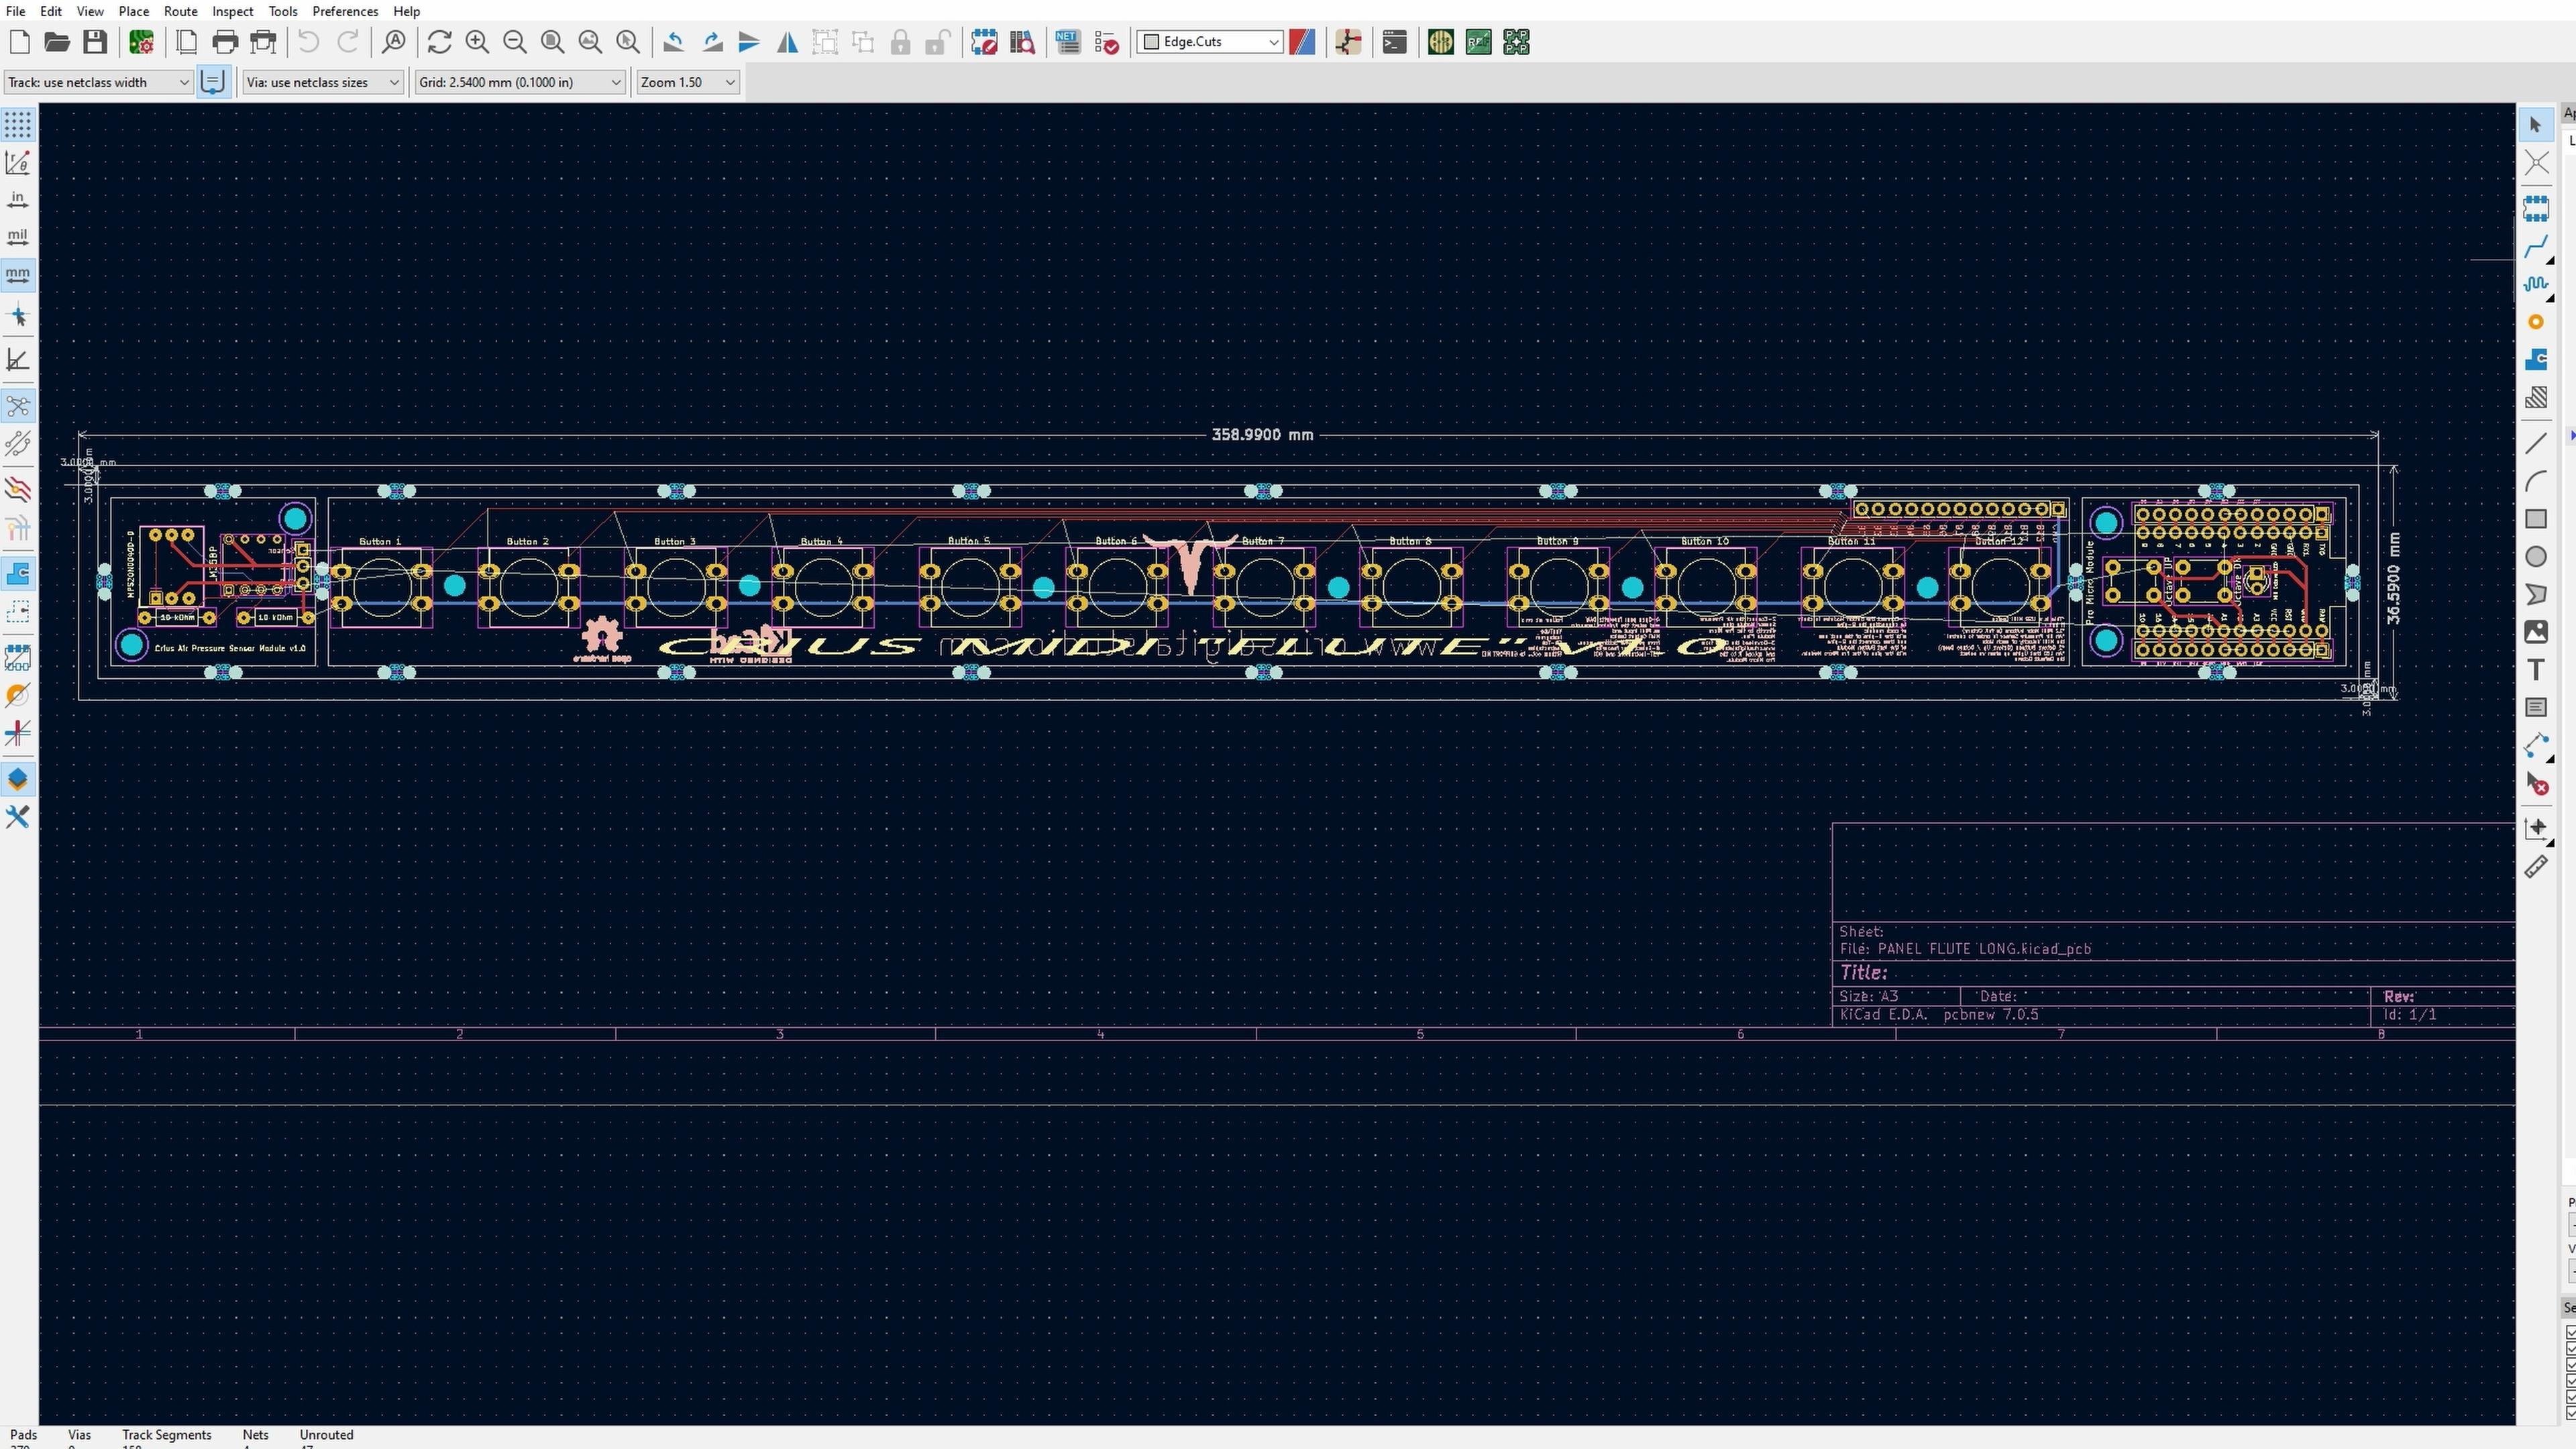Select the Route Tracks tool
2576x1449 pixels.
(2536, 247)
